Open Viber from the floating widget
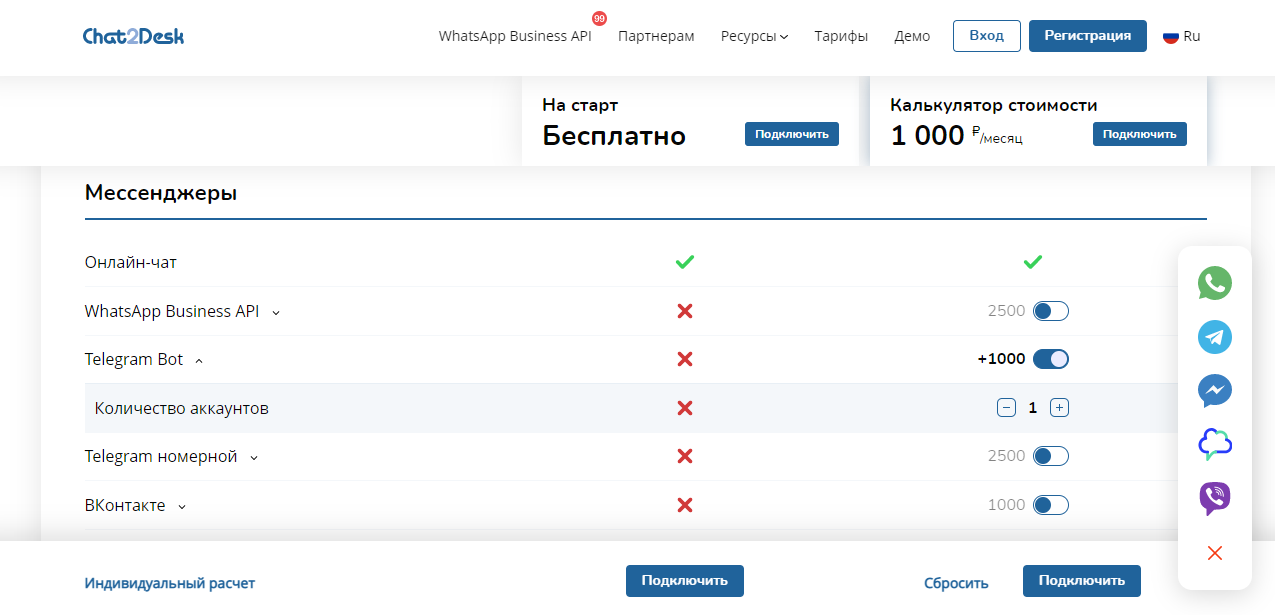 coord(1214,498)
